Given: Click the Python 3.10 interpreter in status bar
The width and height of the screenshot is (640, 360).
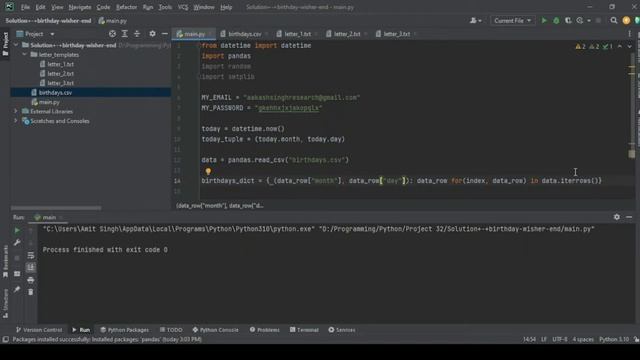Looking at the screenshot, I should pos(613,340).
